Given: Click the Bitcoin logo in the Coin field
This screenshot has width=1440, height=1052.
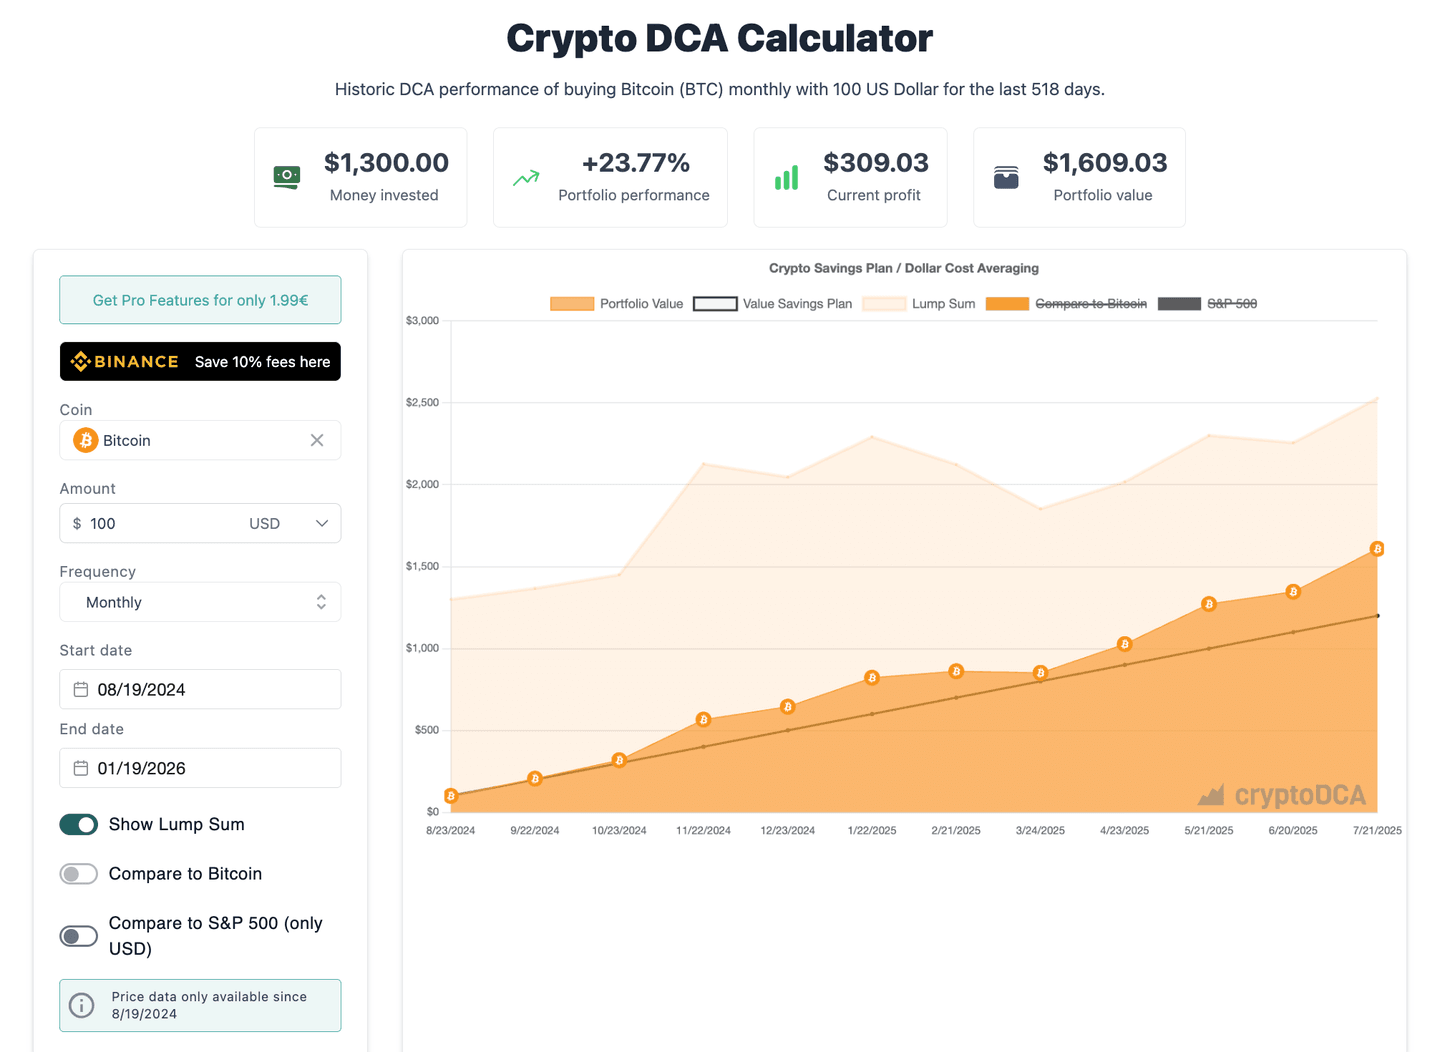Looking at the screenshot, I should pyautogui.click(x=85, y=440).
